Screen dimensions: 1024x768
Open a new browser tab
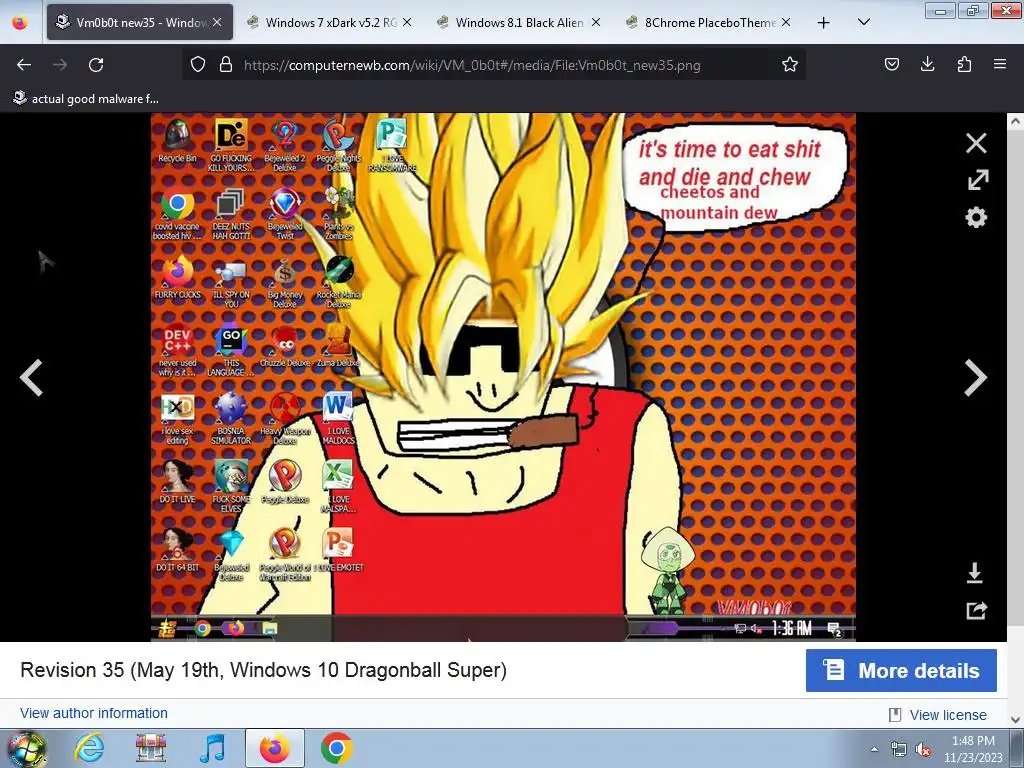coord(824,22)
